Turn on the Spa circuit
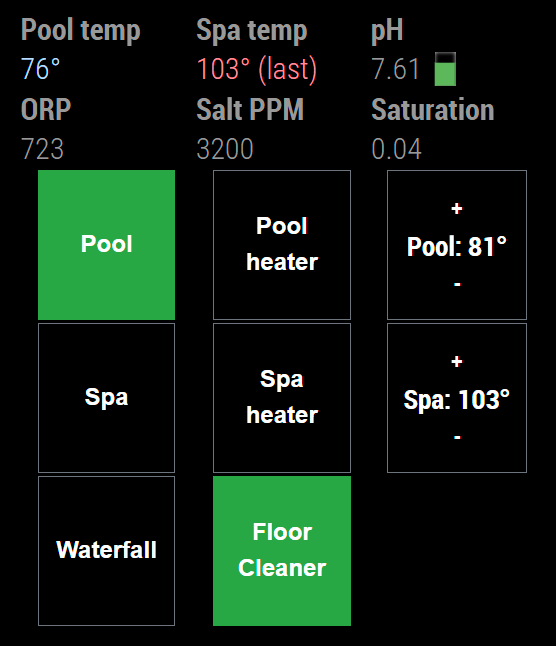The image size is (556, 646). [106, 398]
